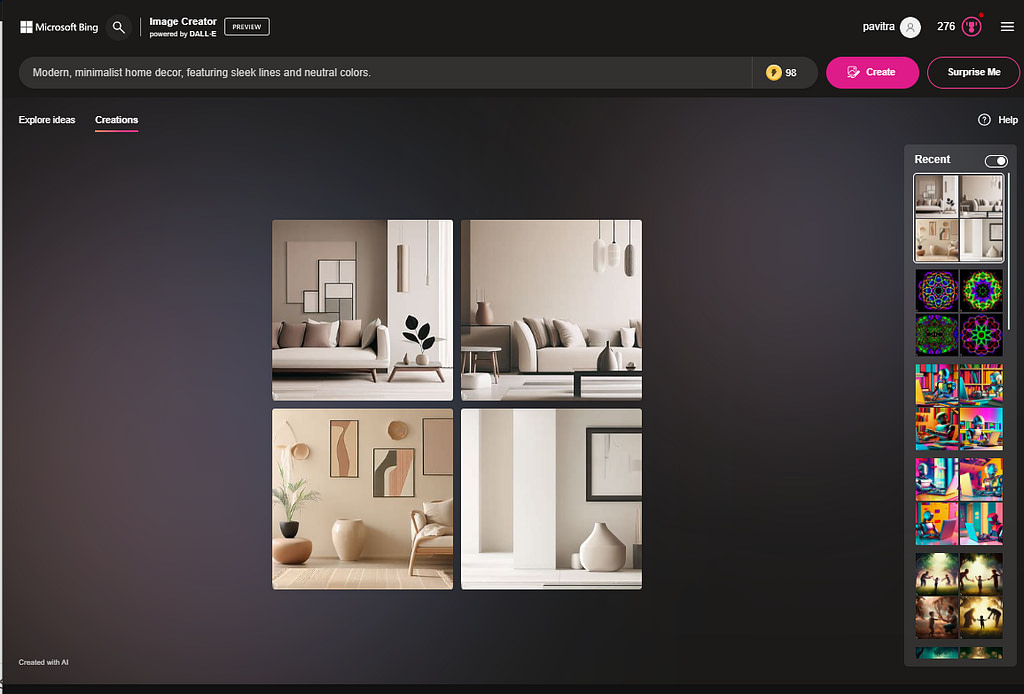The width and height of the screenshot is (1024, 694).
Task: Click the Microsoft Bing logo
Action: pos(59,27)
